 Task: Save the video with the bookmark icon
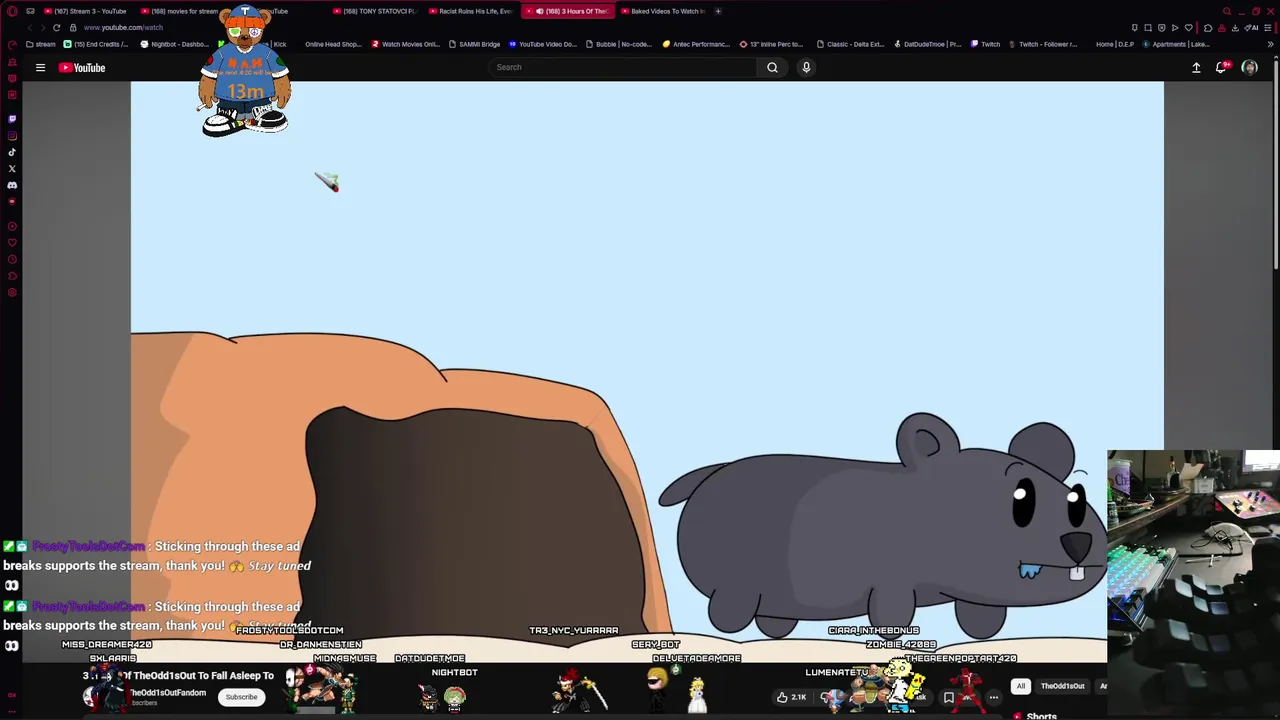pos(948,697)
